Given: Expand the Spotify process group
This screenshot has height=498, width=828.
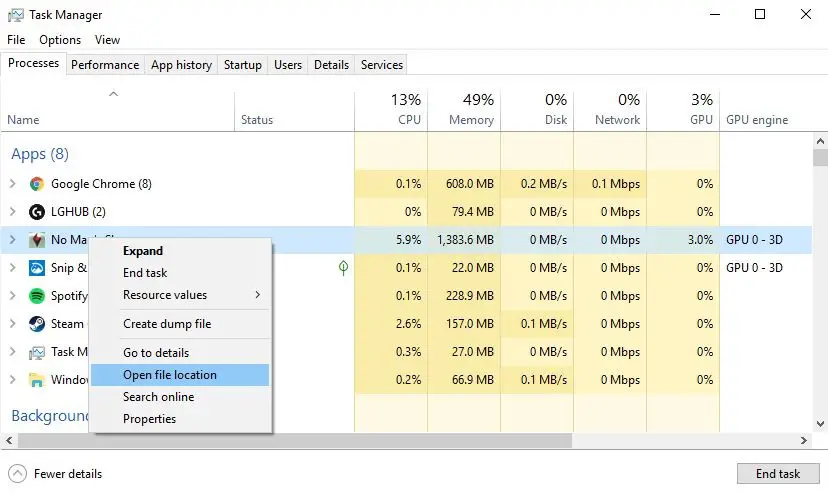Looking at the screenshot, I should point(12,296).
